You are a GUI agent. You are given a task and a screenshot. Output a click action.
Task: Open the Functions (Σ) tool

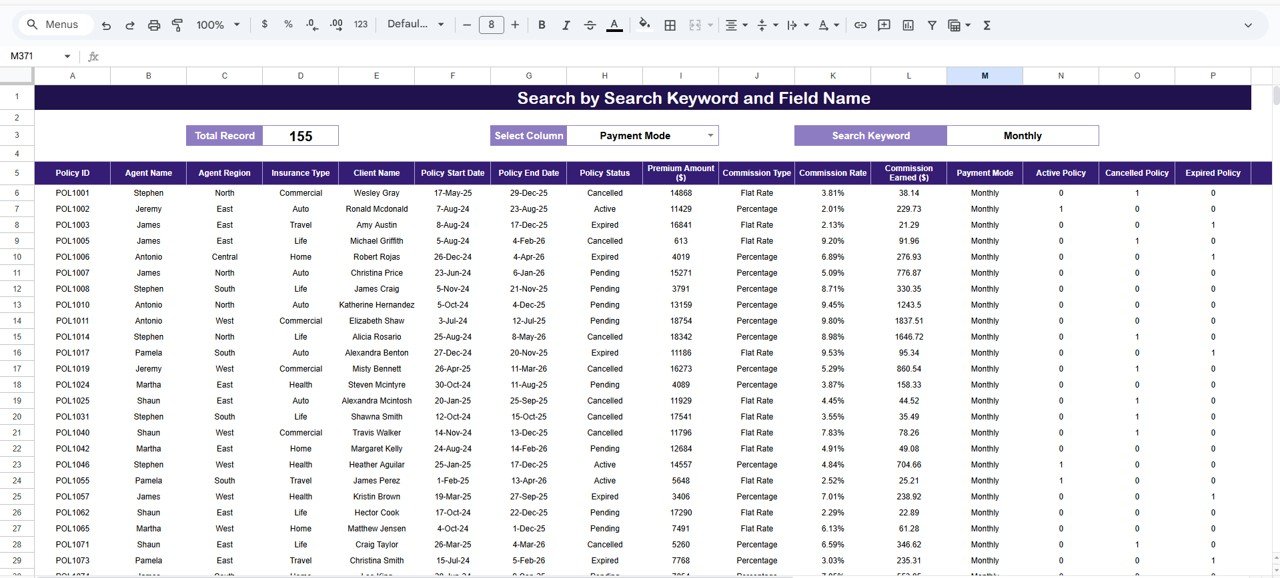pyautogui.click(x=985, y=24)
